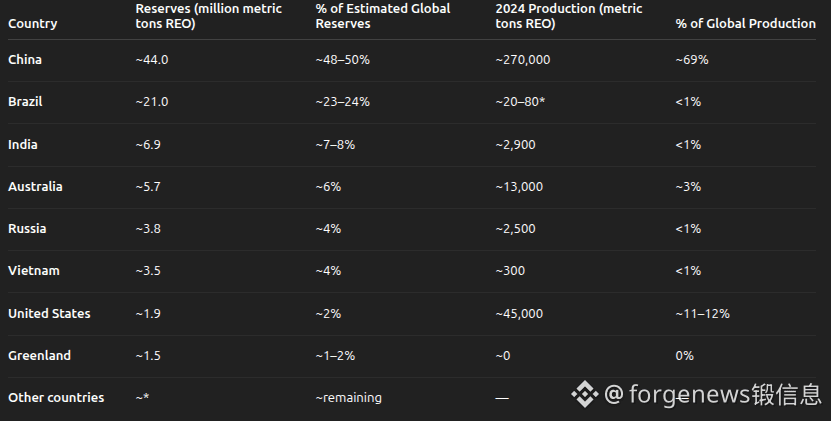Screen dimensions: 831x421
Task: Click the @forgenews watermark text
Action: pos(712,395)
